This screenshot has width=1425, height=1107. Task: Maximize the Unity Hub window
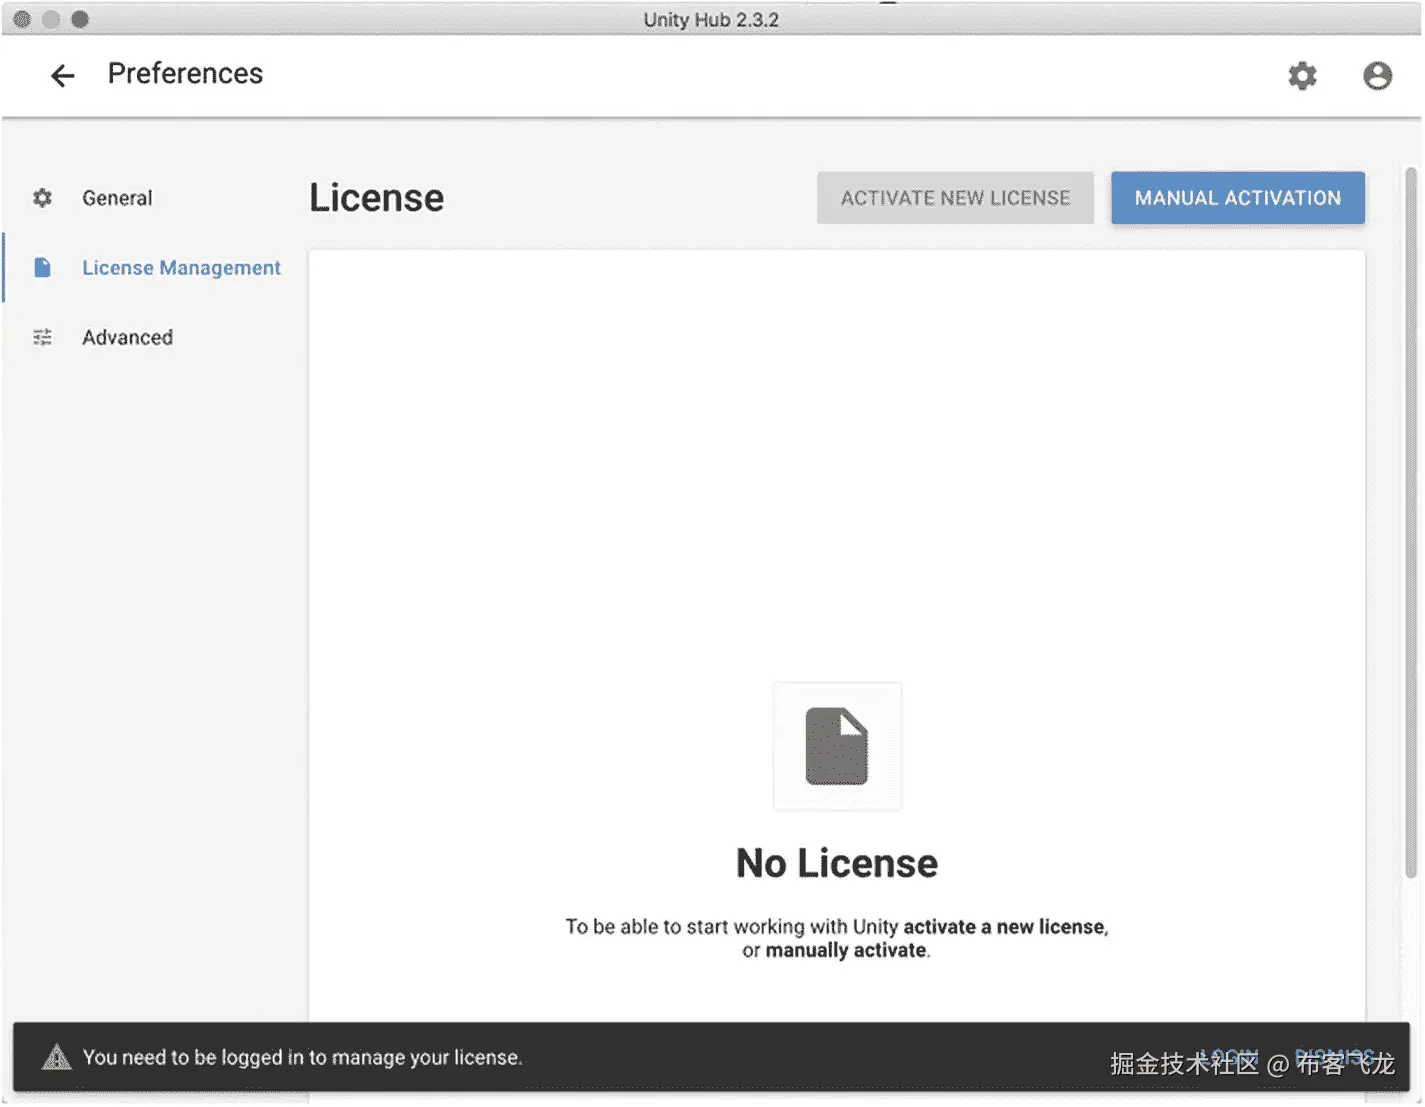80,19
